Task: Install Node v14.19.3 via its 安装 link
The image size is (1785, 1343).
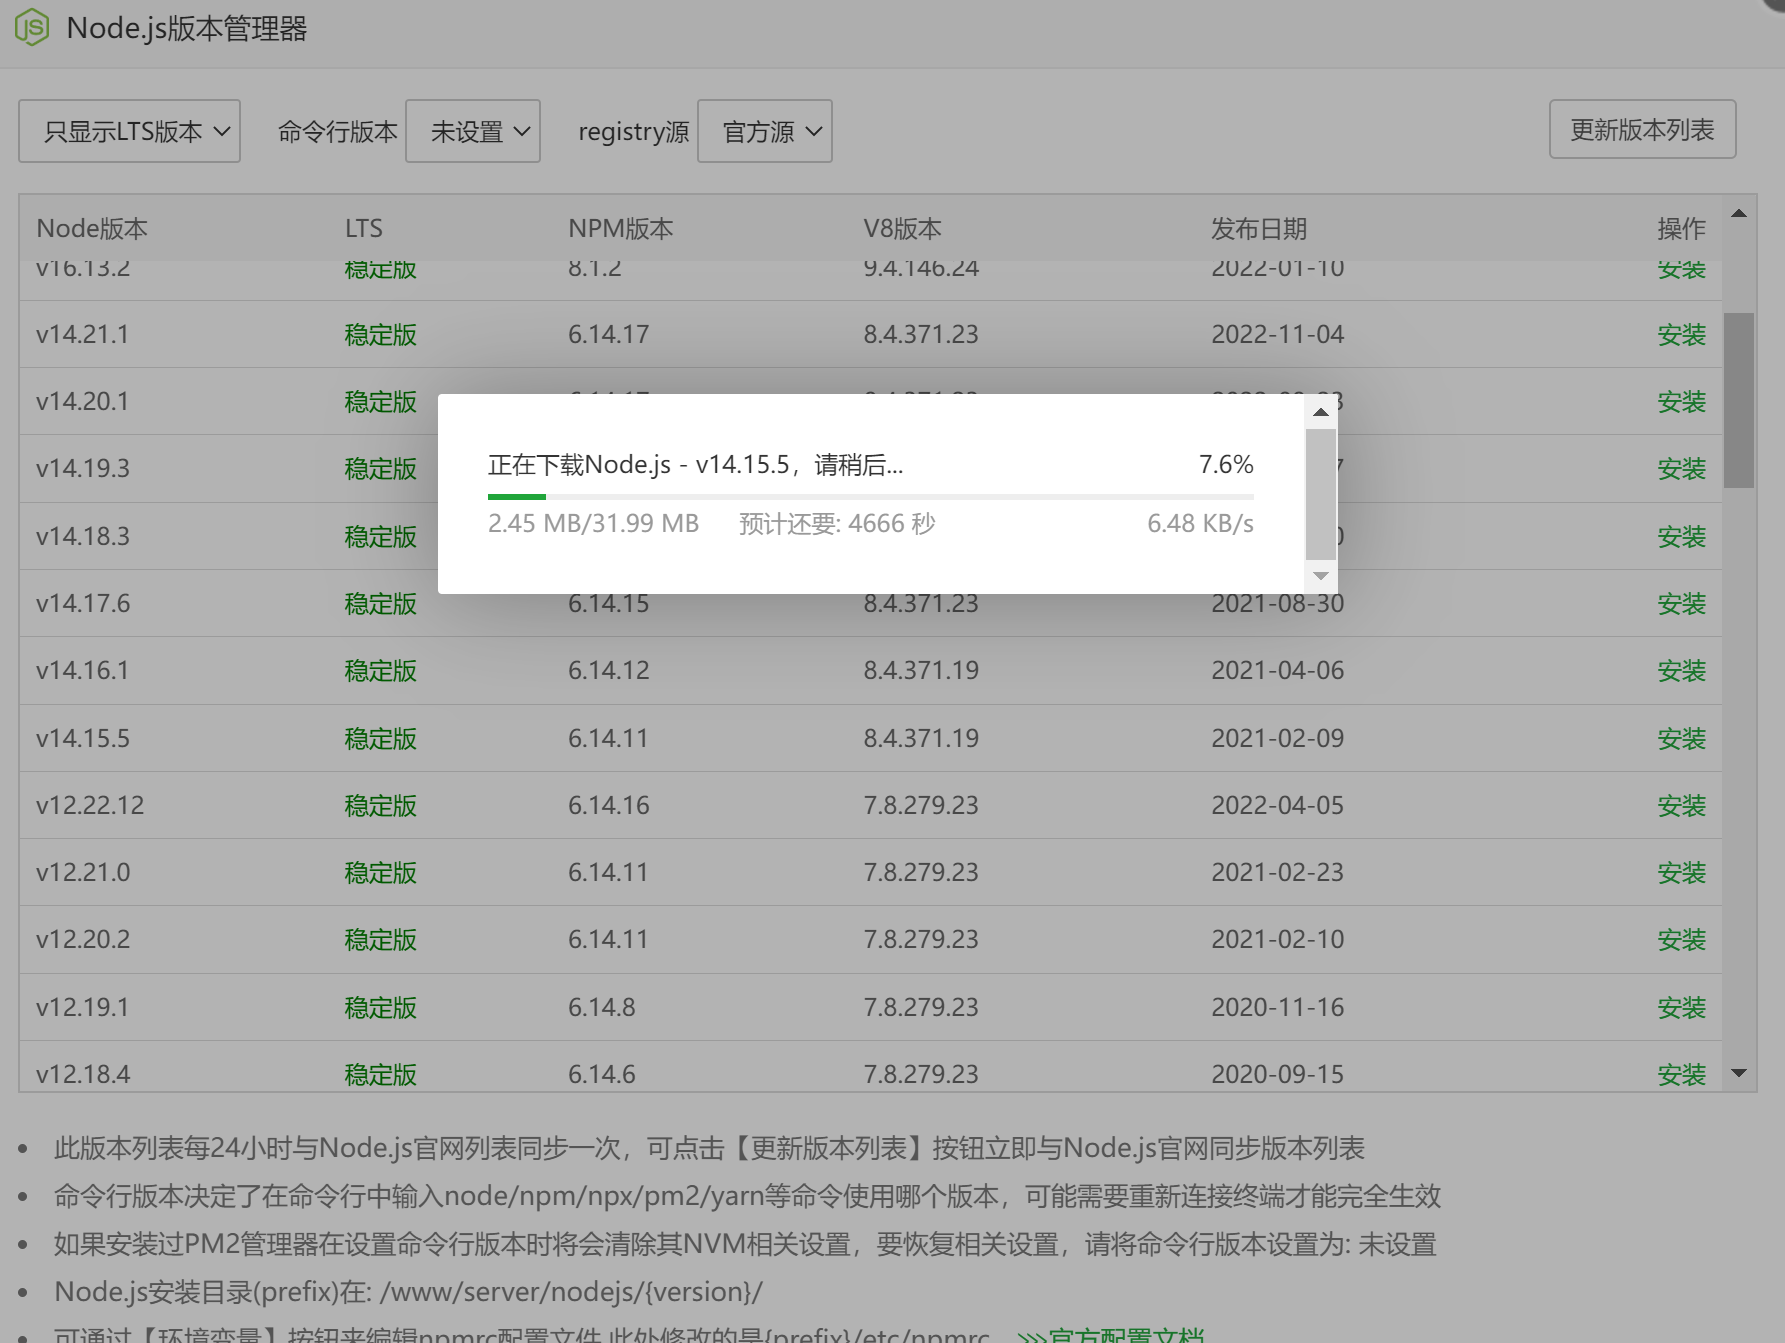Action: pyautogui.click(x=1681, y=468)
